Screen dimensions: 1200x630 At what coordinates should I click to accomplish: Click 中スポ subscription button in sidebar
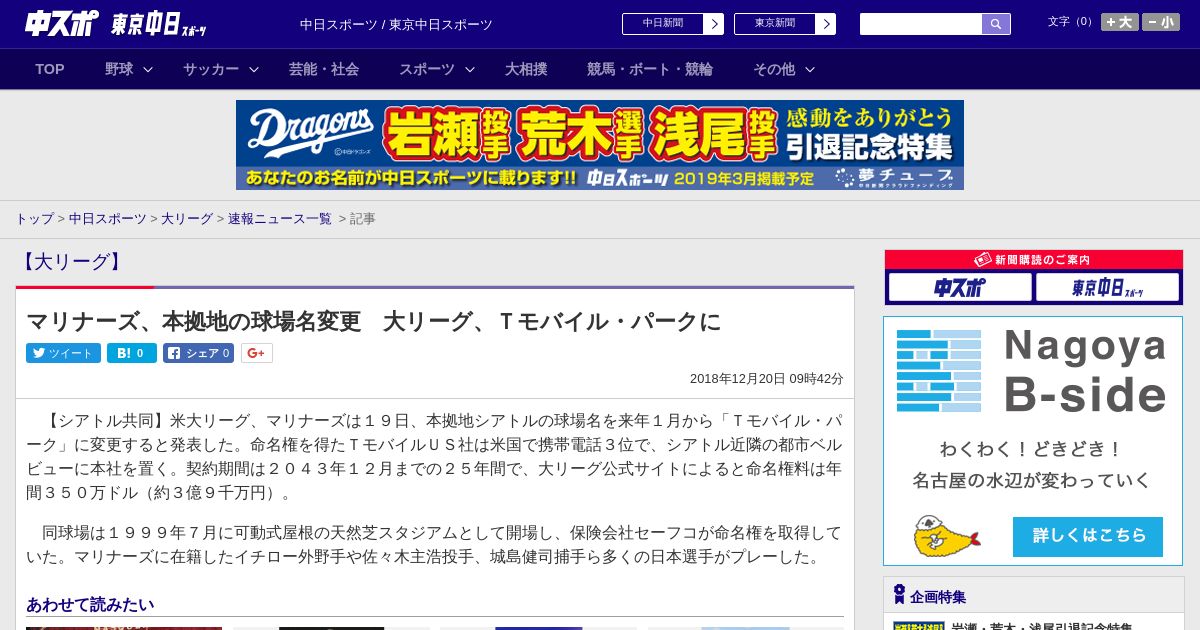[x=960, y=288]
